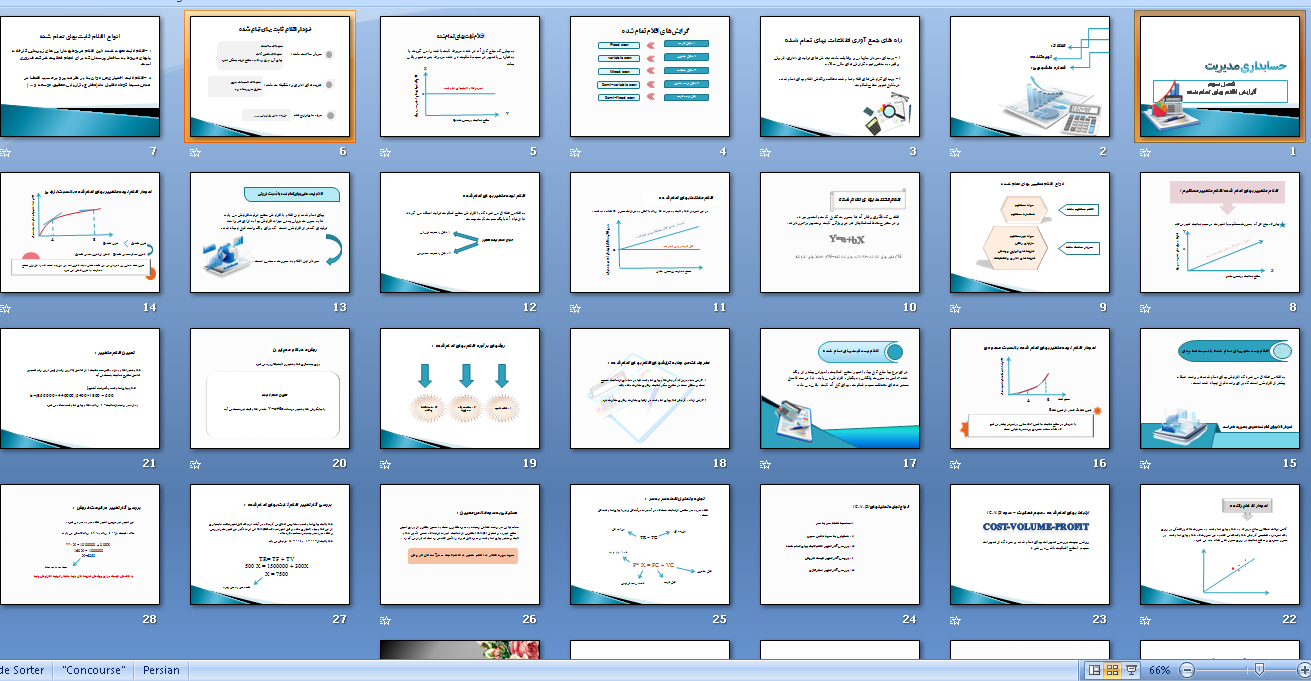The width and height of the screenshot is (1311, 681).
Task: Open zoom dialog via 66% level
Action: 1160,670
